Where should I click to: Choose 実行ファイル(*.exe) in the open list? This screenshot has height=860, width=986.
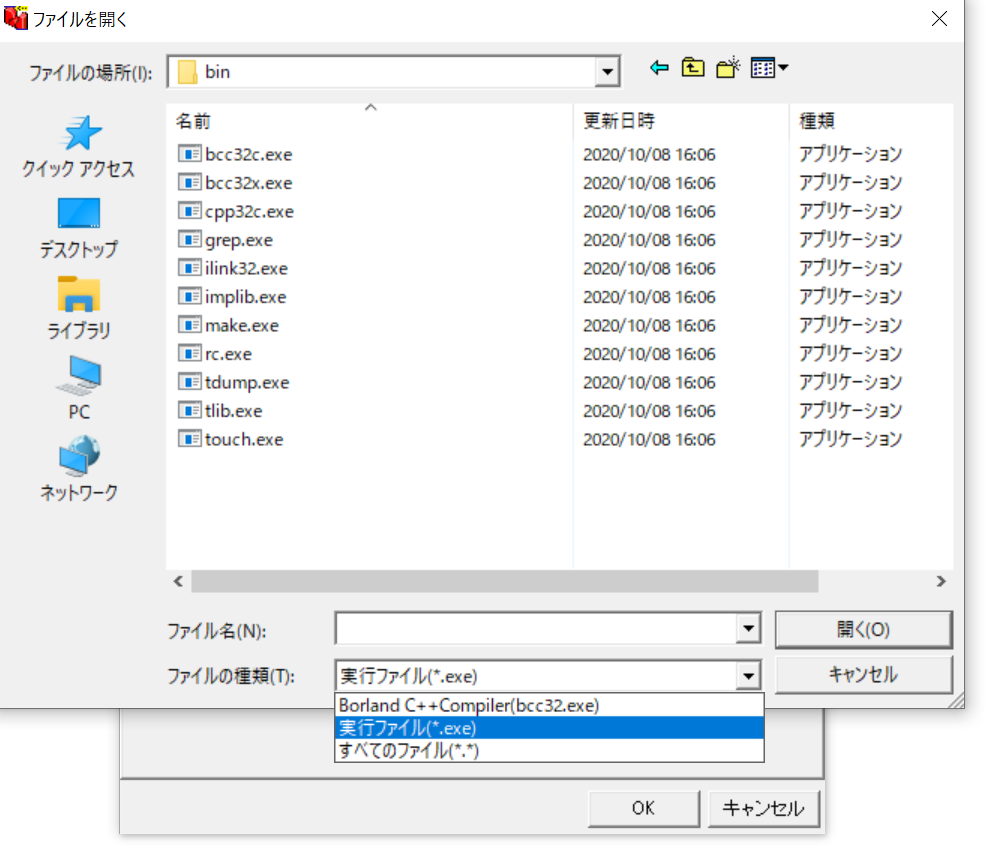549,728
